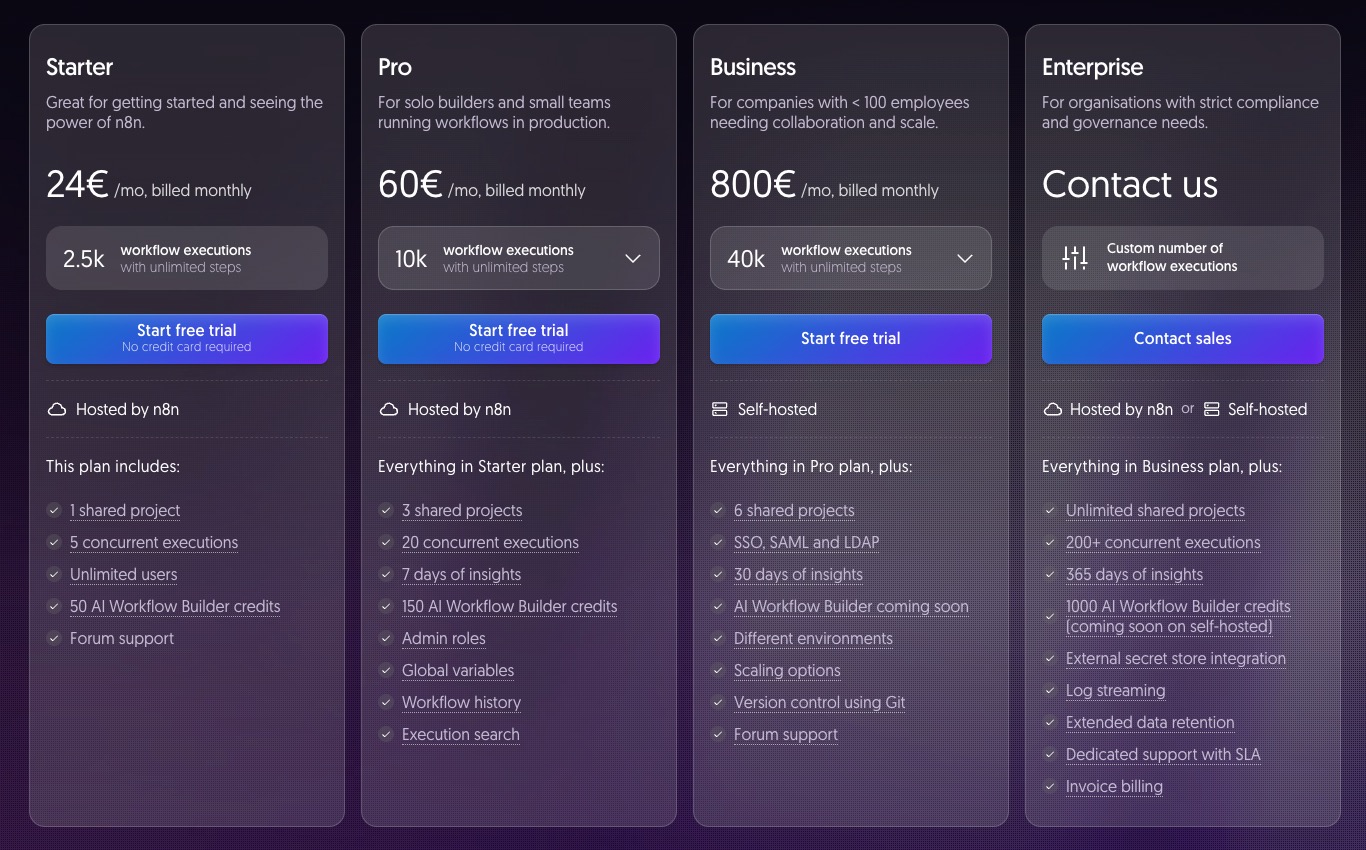This screenshot has height=850, width=1366.
Task: Start free trial for Pro plan
Action: coord(519,339)
